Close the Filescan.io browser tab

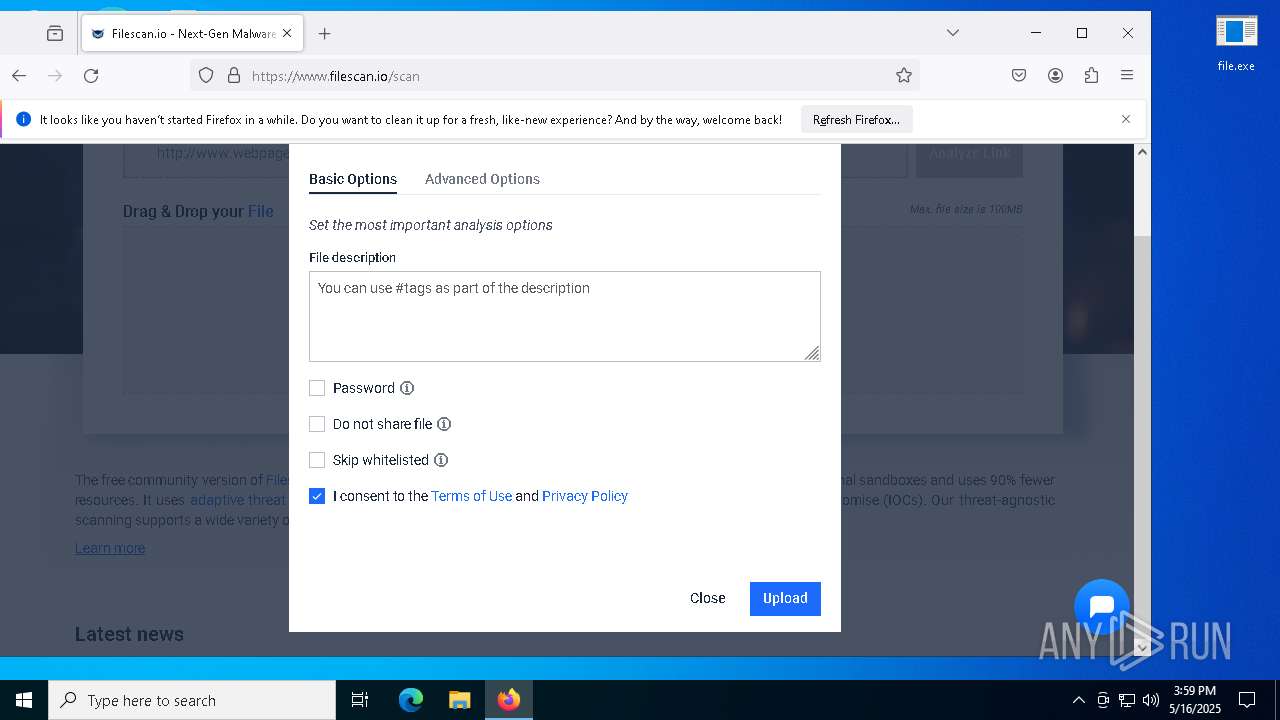pyautogui.click(x=287, y=33)
